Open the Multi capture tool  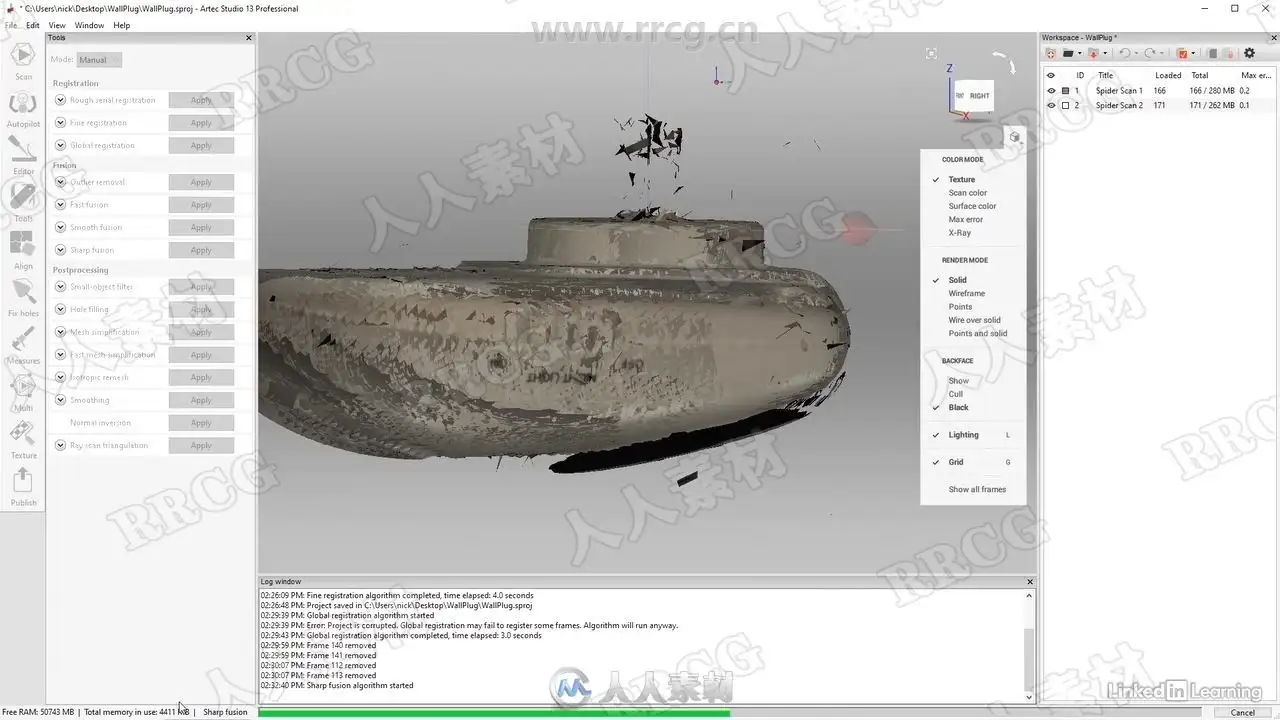[x=23, y=392]
